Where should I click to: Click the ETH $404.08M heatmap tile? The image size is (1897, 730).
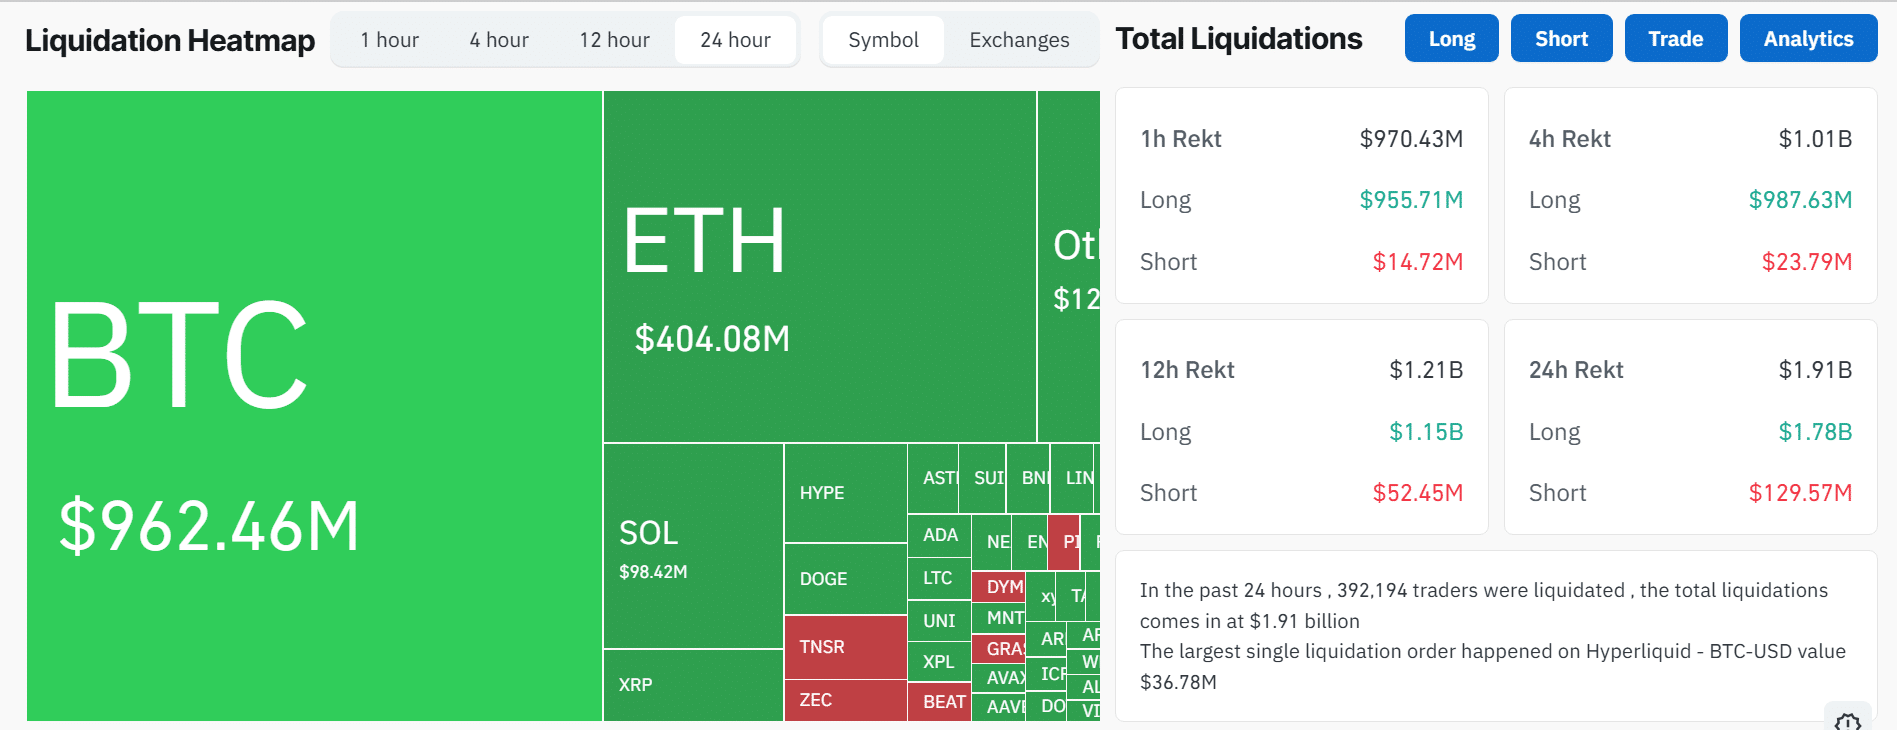pyautogui.click(x=819, y=266)
